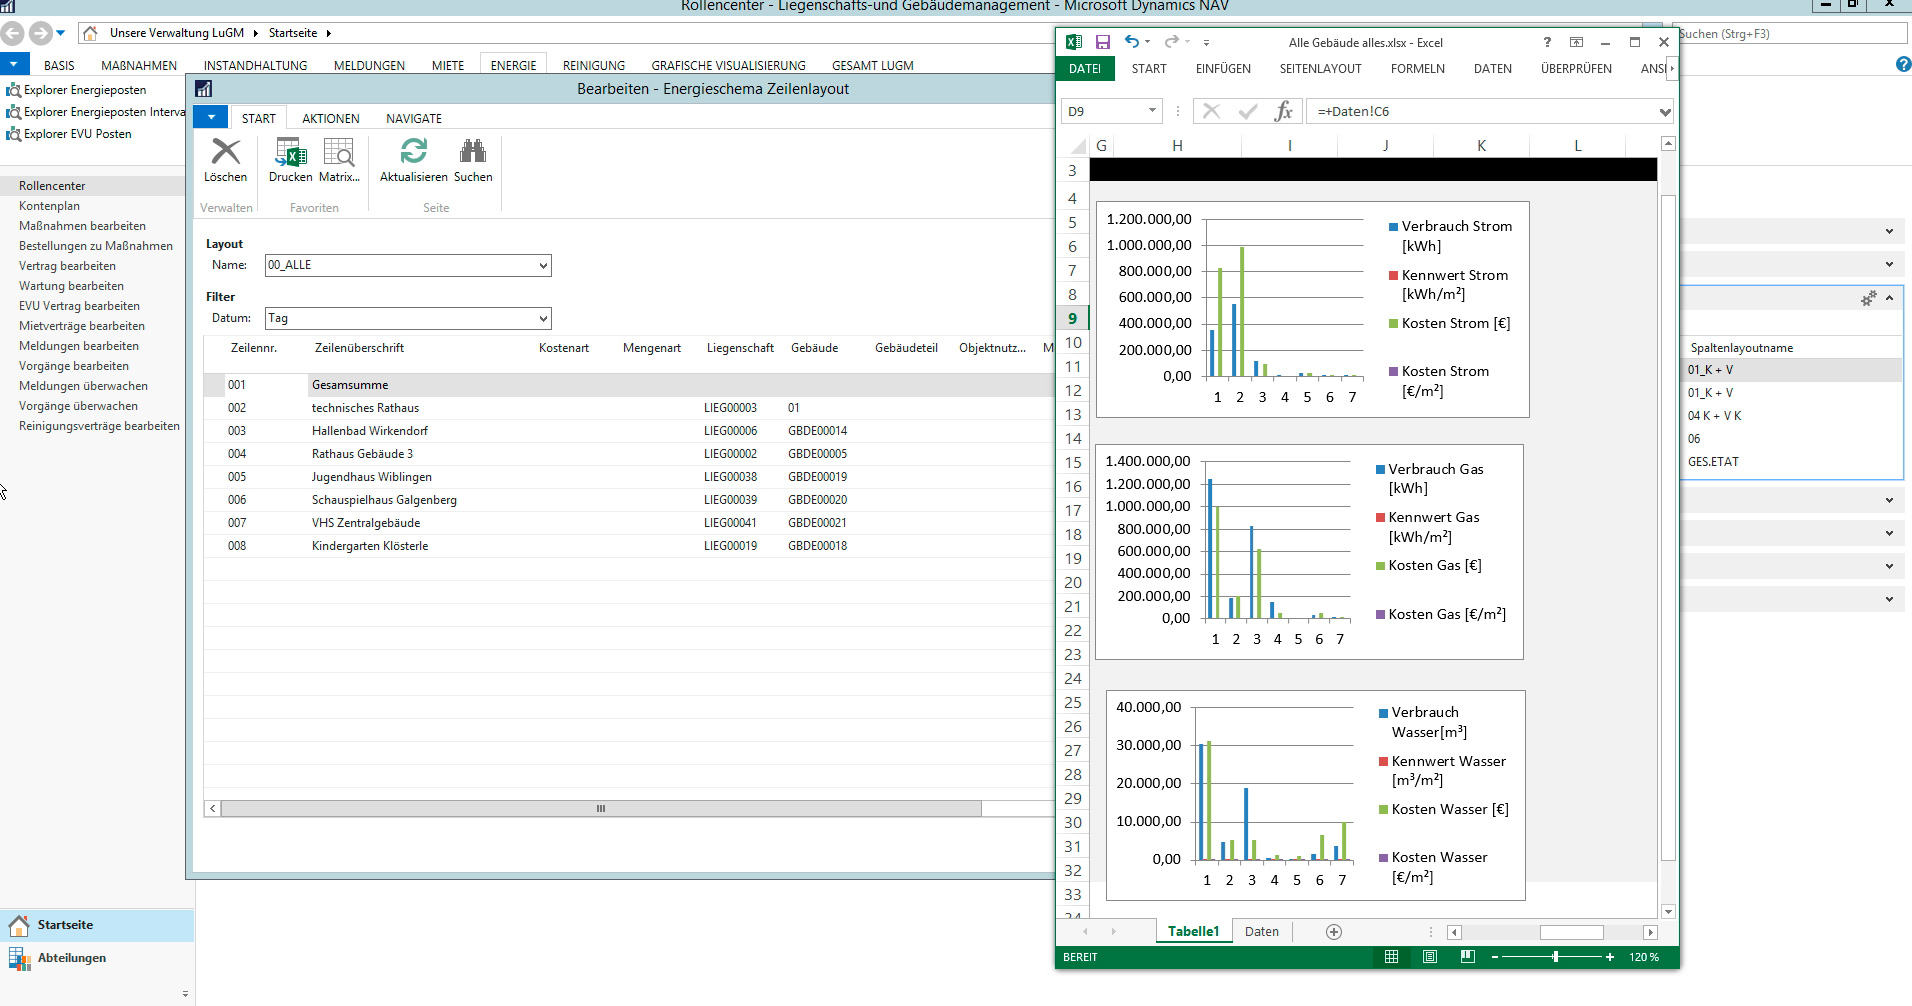Click the Suchen binoculars icon

(x=472, y=152)
